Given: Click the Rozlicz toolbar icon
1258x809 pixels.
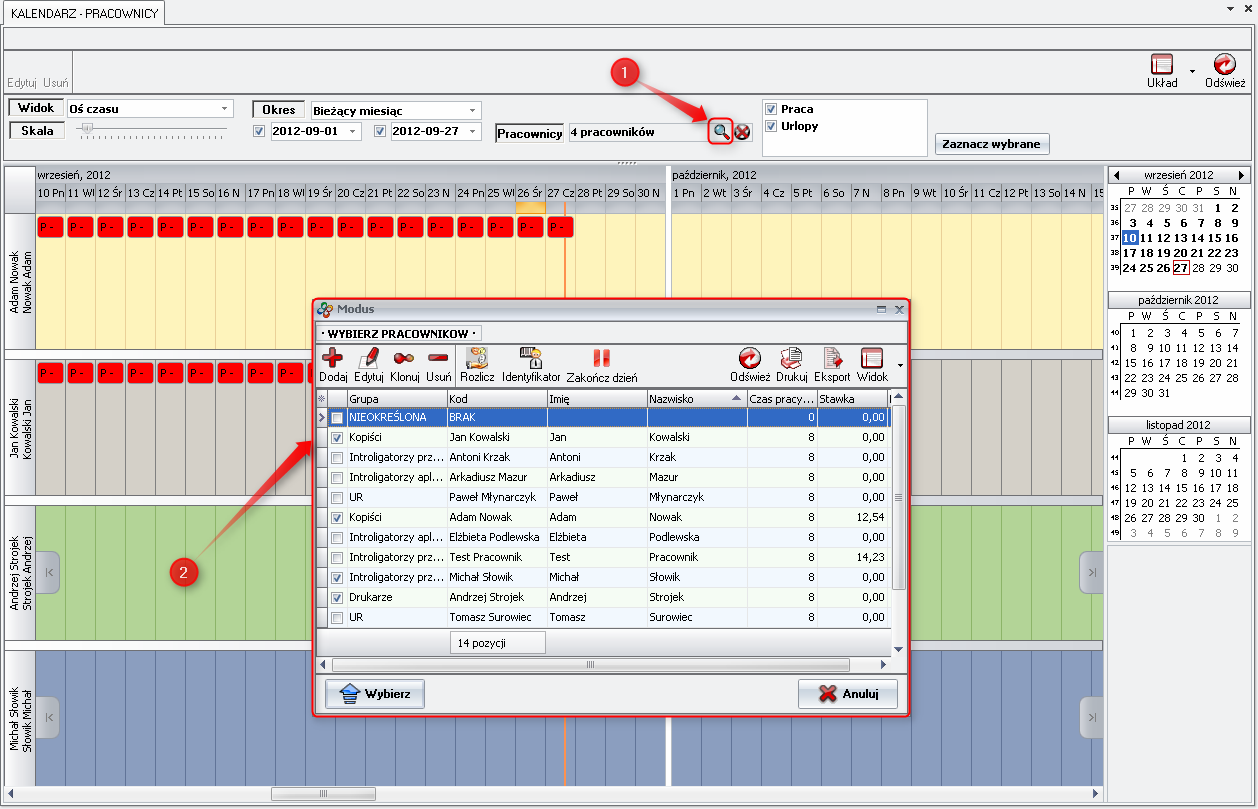Looking at the screenshot, I should (x=477, y=358).
